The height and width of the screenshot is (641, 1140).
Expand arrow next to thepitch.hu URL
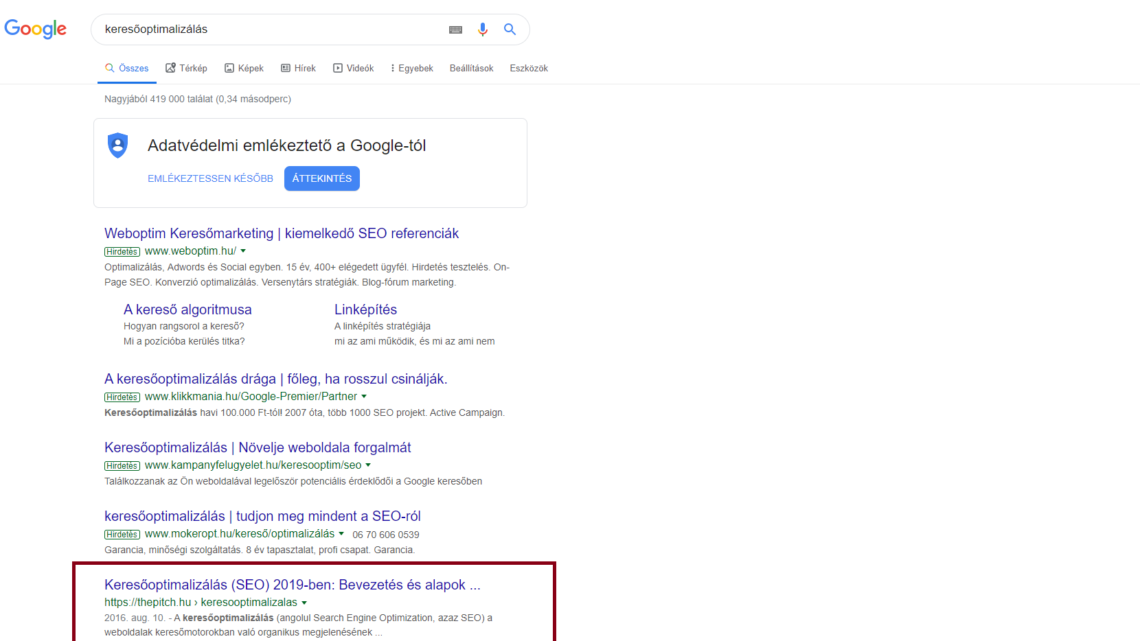click(305, 602)
